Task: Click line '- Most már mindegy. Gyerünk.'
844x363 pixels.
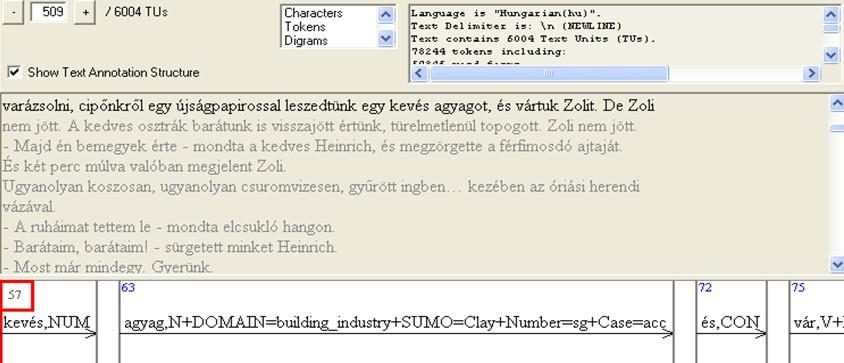Action: tap(108, 267)
